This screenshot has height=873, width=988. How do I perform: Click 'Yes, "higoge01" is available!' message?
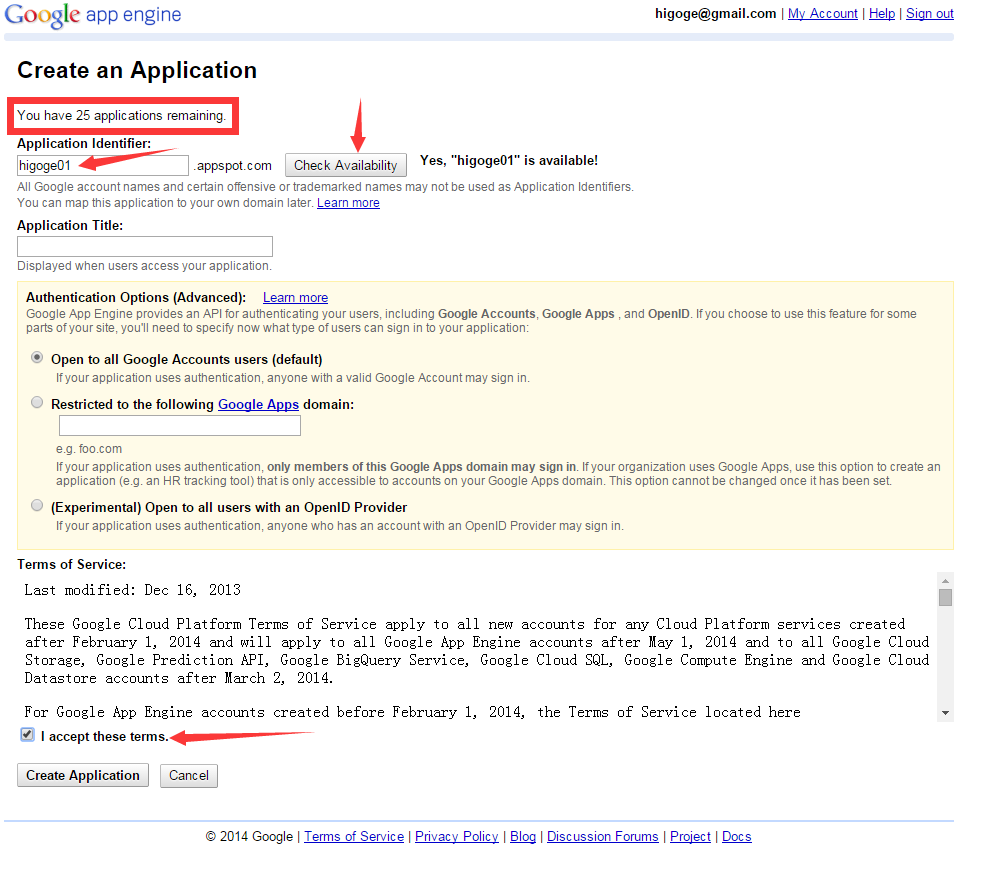click(509, 161)
